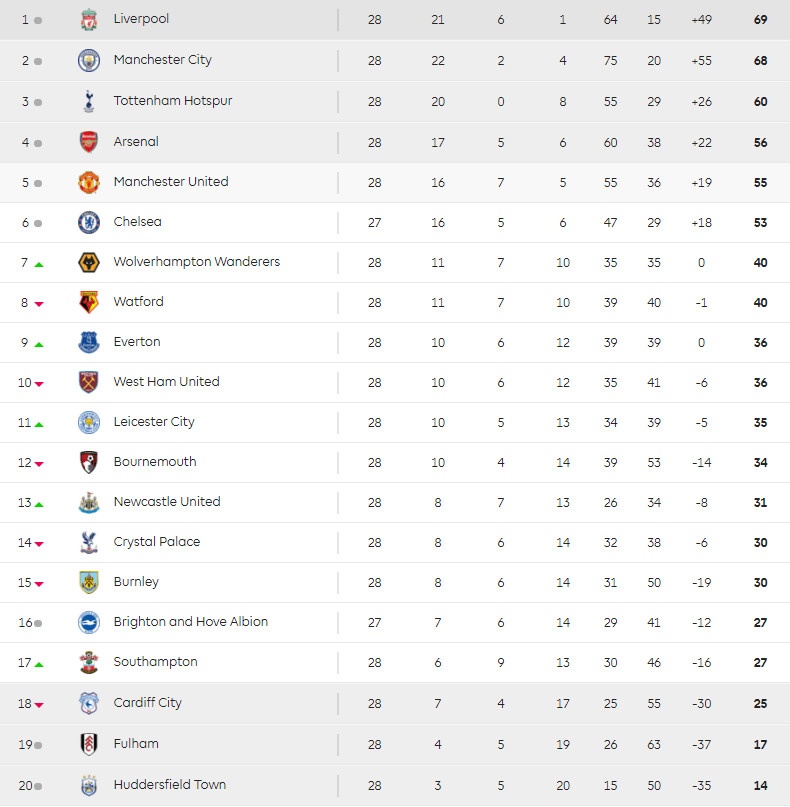This screenshot has width=790, height=807.
Task: Click the Arsenal club badge
Action: (89, 142)
